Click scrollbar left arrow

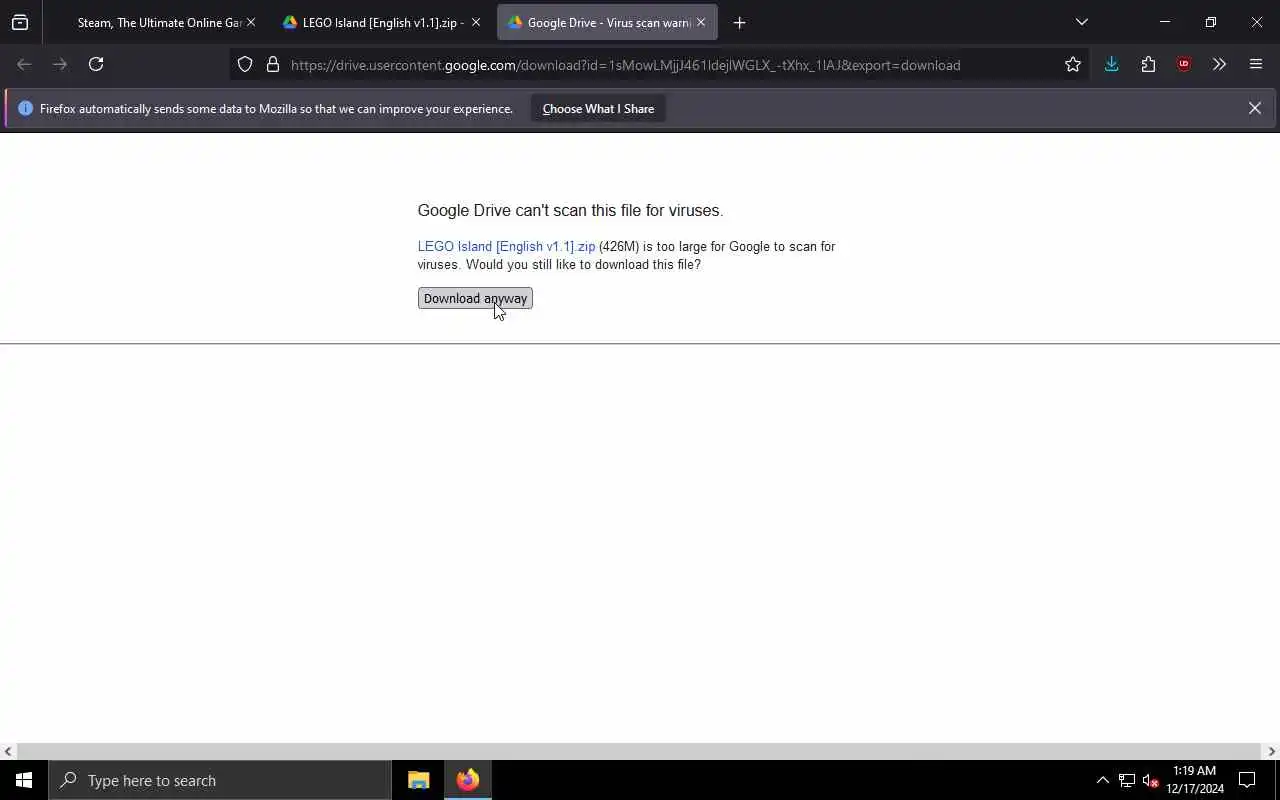point(8,751)
